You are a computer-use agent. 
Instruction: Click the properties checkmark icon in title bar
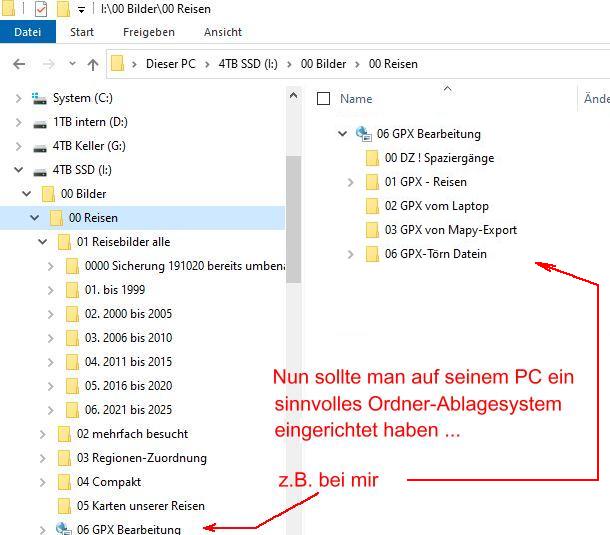[x=41, y=9]
